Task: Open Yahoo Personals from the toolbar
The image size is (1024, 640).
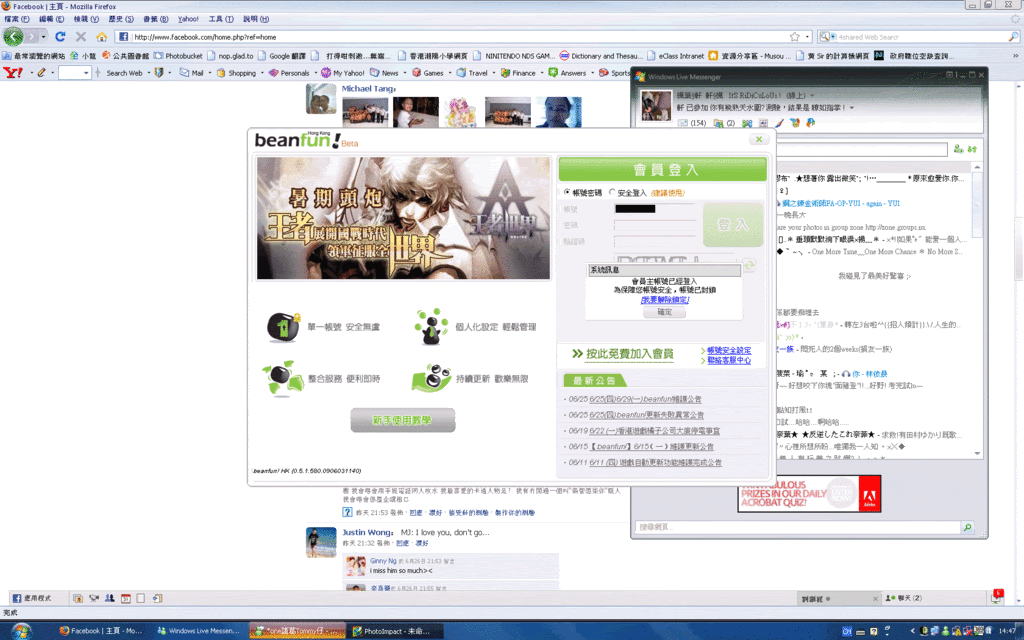Action: point(289,72)
